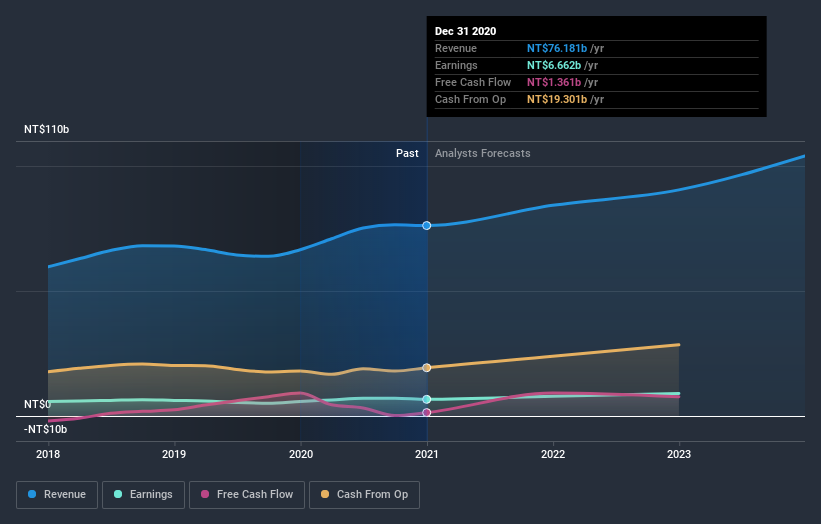
Task: Toggle the Earnings series legend button
Action: (143, 495)
